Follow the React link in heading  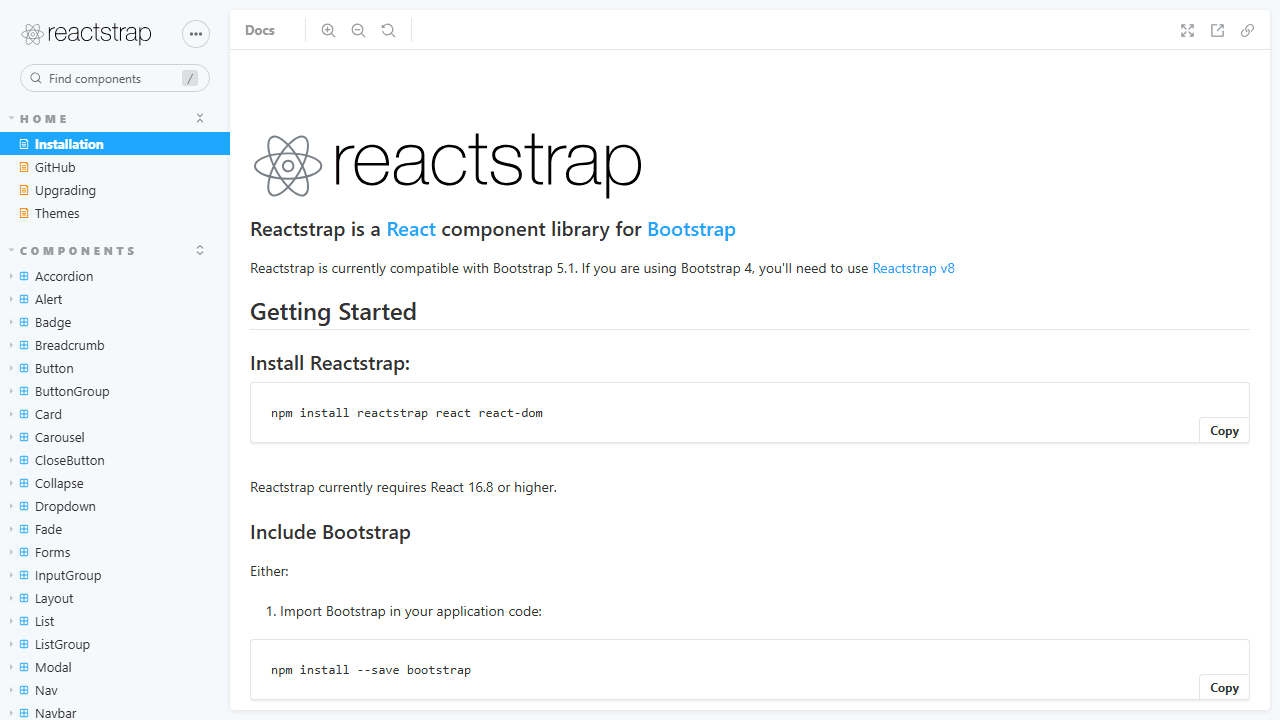tap(411, 230)
